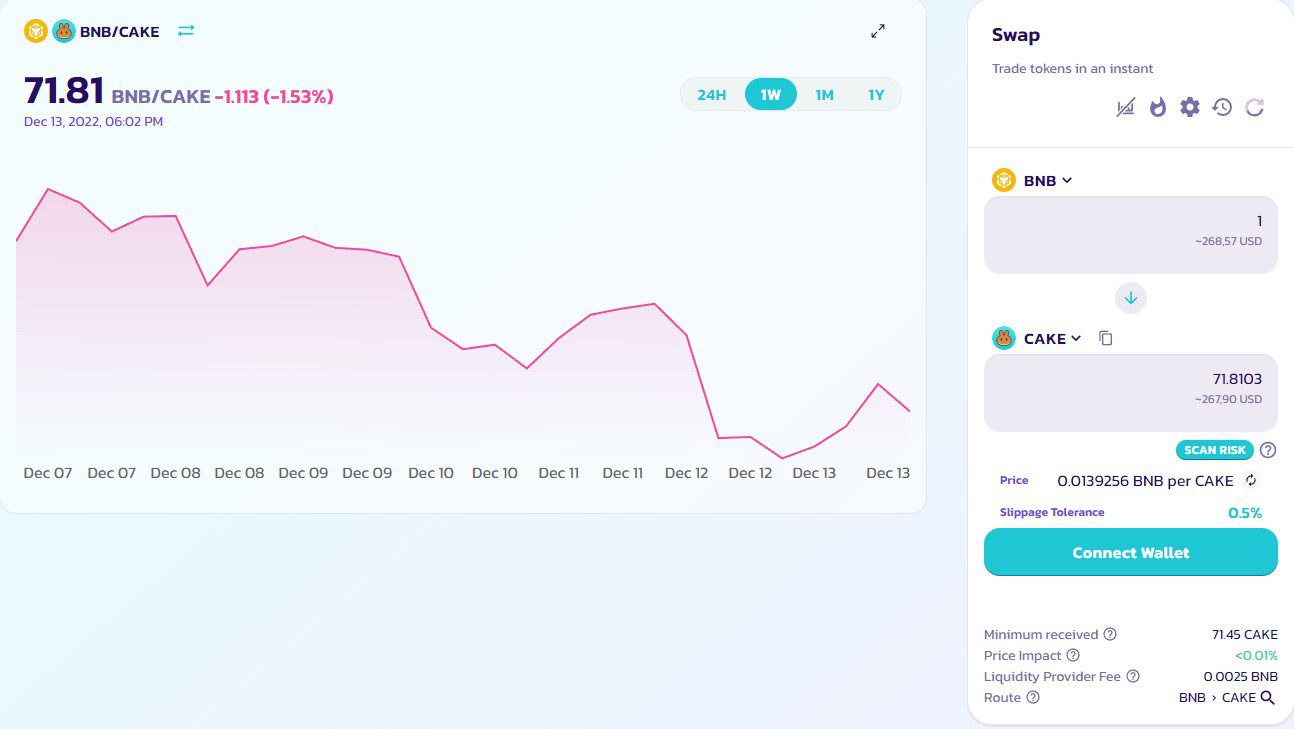1294x729 pixels.
Task: Click the Trade tokens in an instant subtitle
Action: pyautogui.click(x=1073, y=69)
